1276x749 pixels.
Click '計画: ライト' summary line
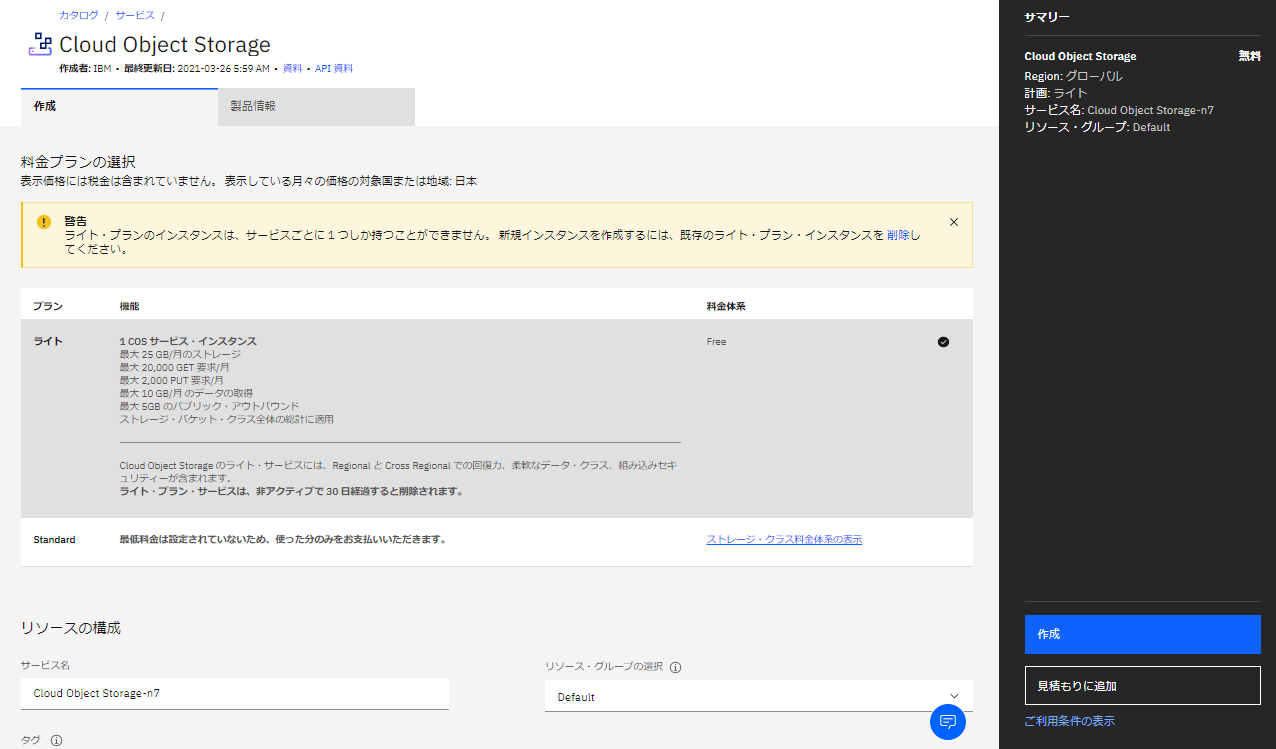click(1056, 93)
